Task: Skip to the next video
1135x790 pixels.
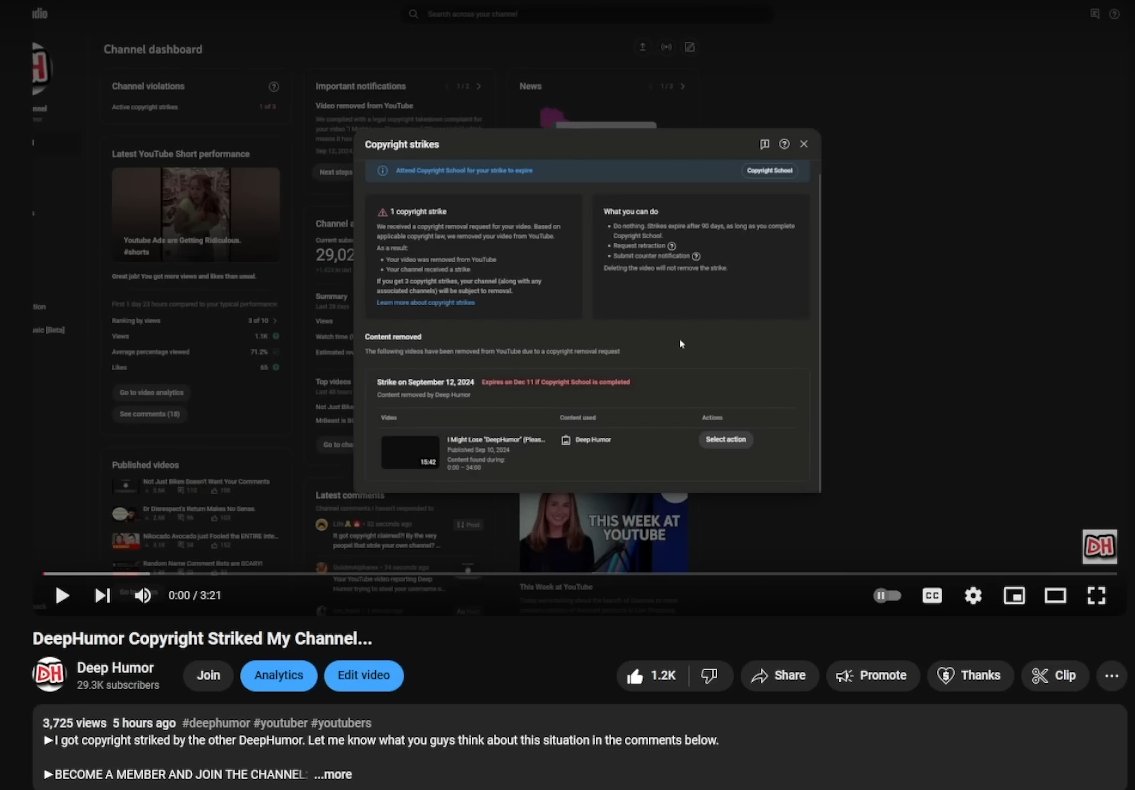Action: pyautogui.click(x=102, y=595)
